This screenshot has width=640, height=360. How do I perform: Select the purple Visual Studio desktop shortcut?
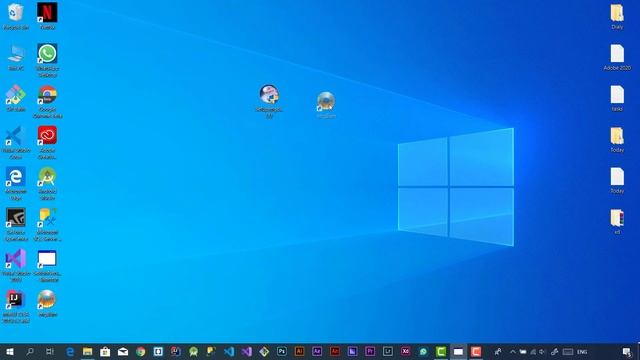[16, 265]
